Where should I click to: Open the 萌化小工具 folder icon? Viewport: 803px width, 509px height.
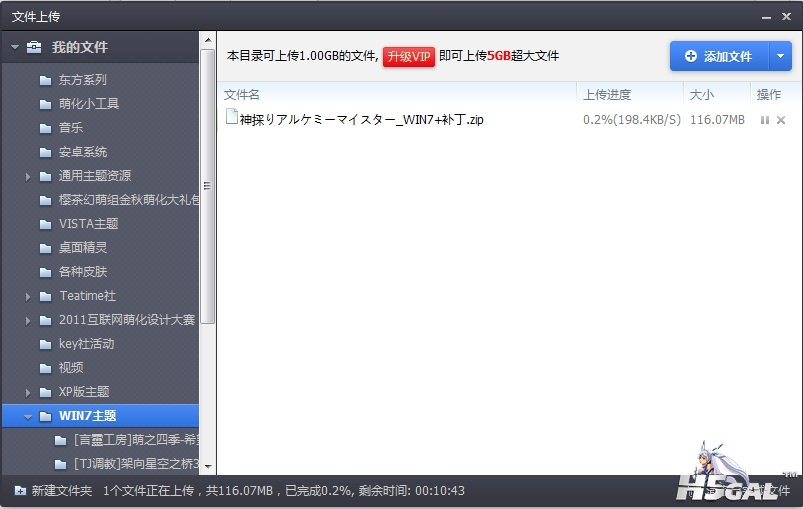tap(45, 104)
